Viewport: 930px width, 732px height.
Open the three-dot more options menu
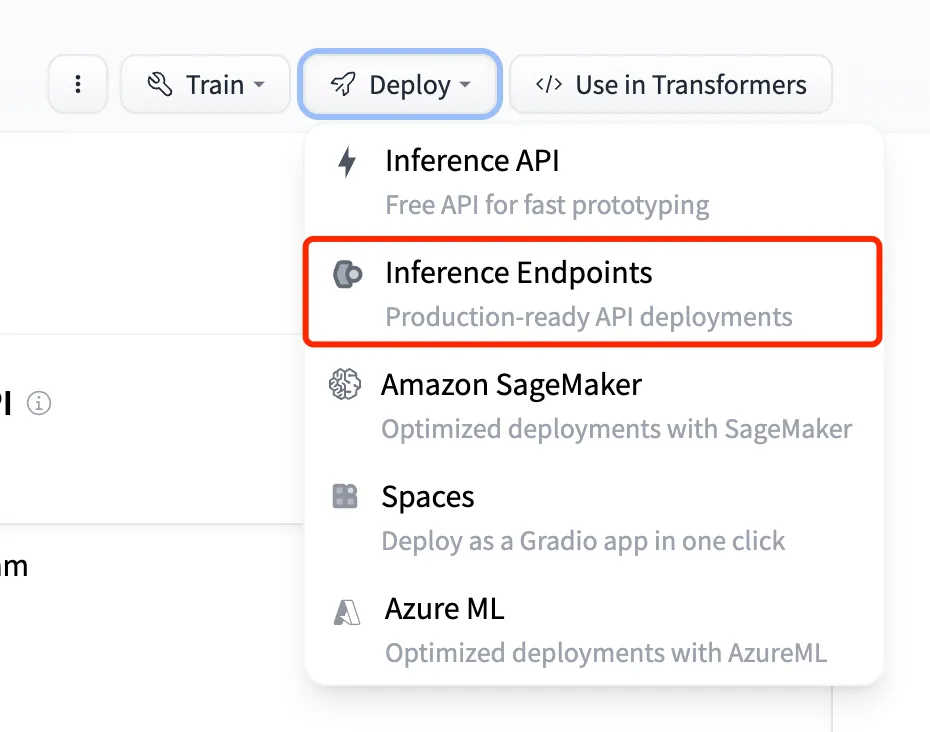(78, 84)
